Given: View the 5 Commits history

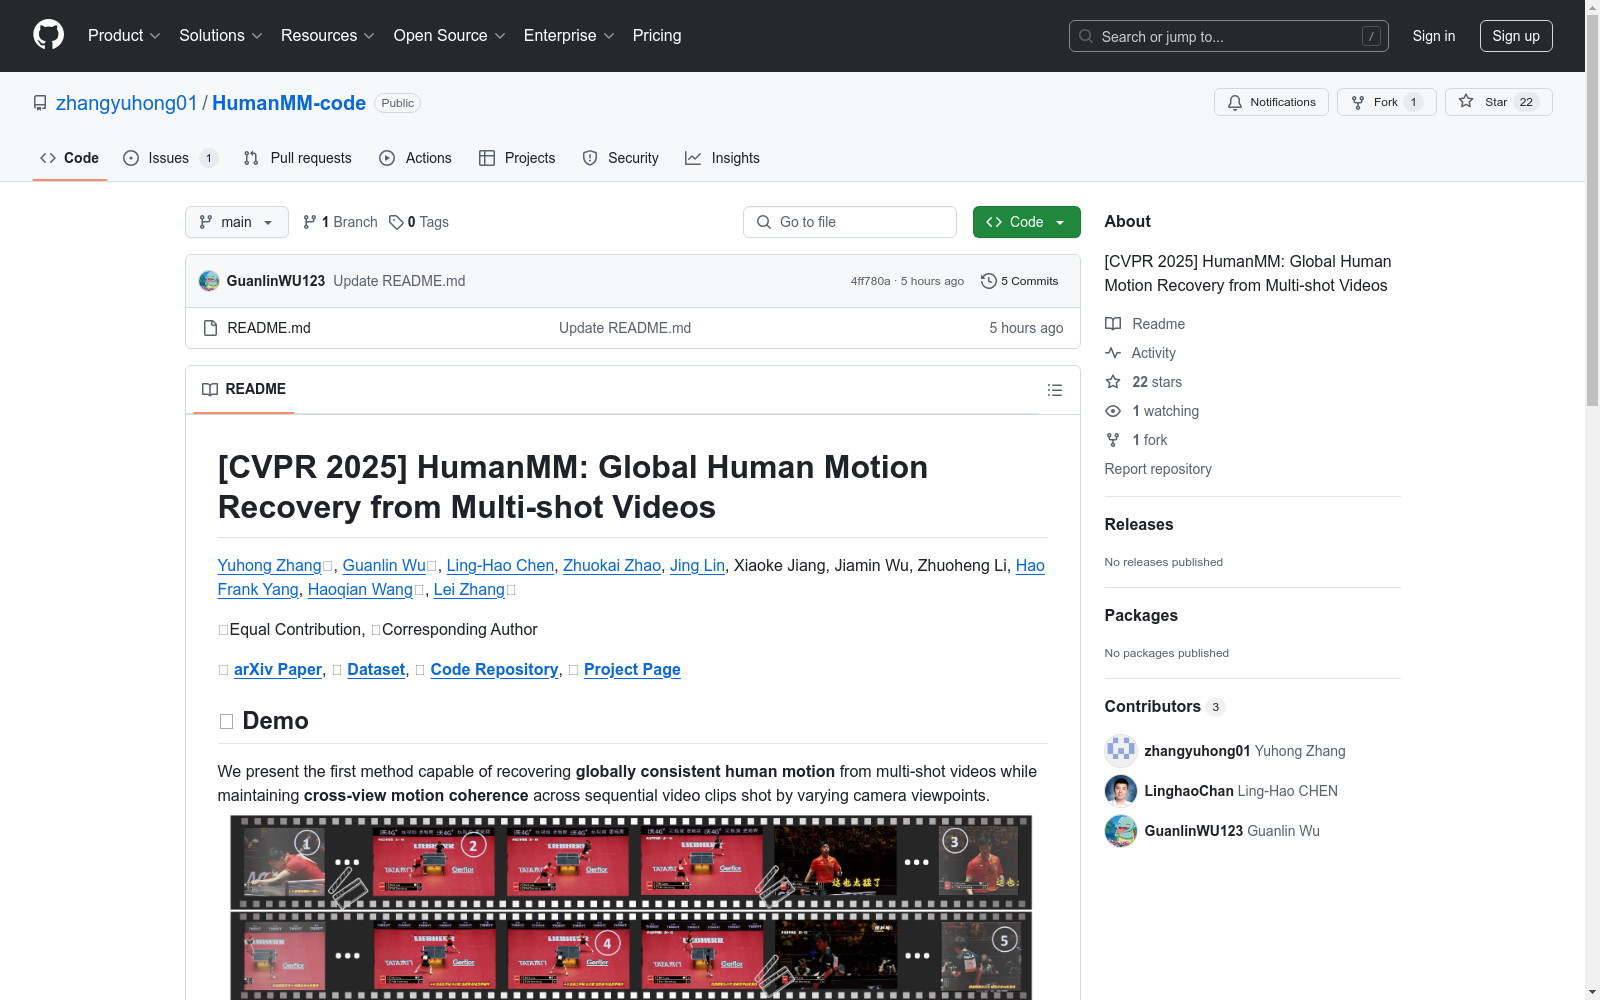Looking at the screenshot, I should point(1020,281).
